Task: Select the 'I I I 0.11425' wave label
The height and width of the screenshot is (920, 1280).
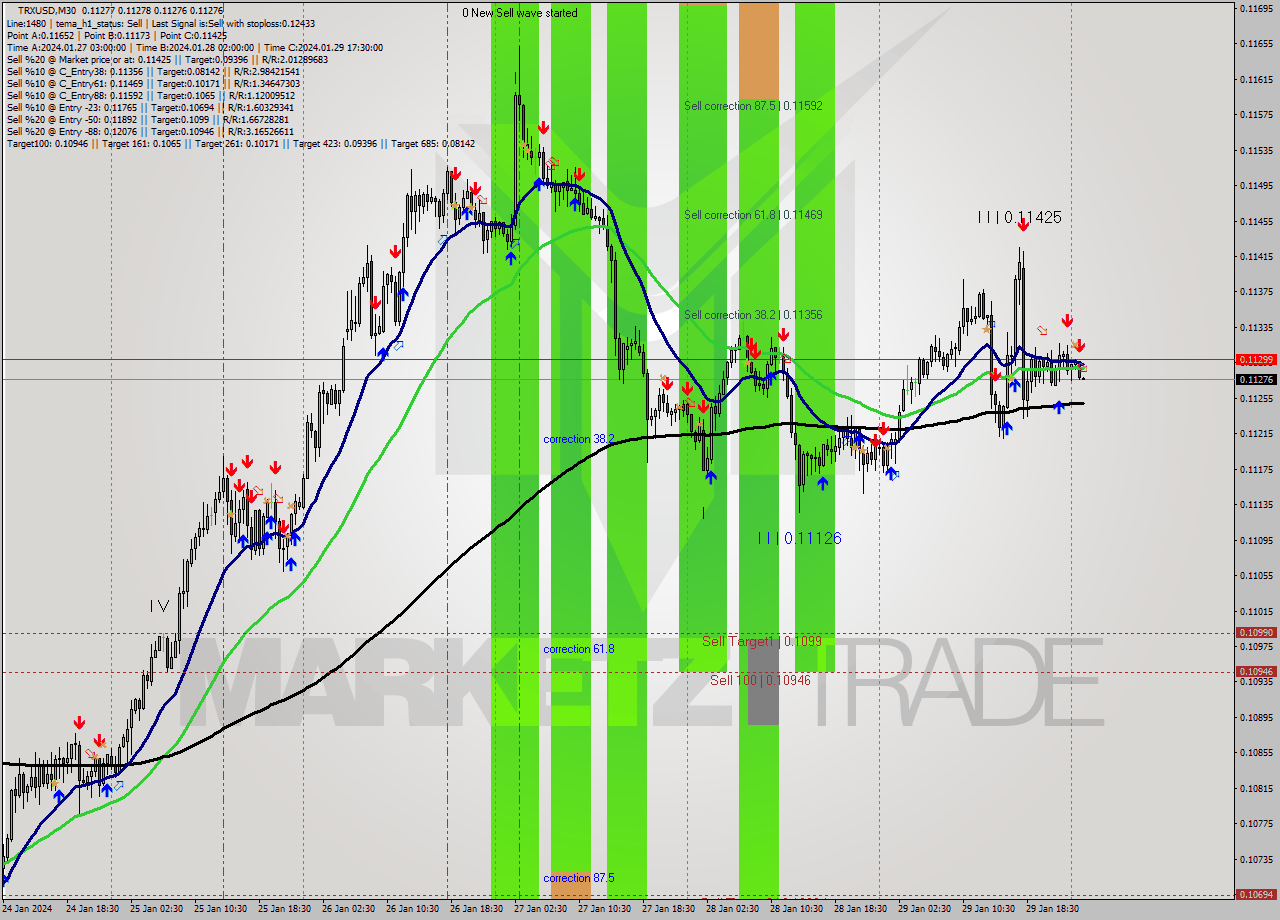Action: pos(1019,217)
